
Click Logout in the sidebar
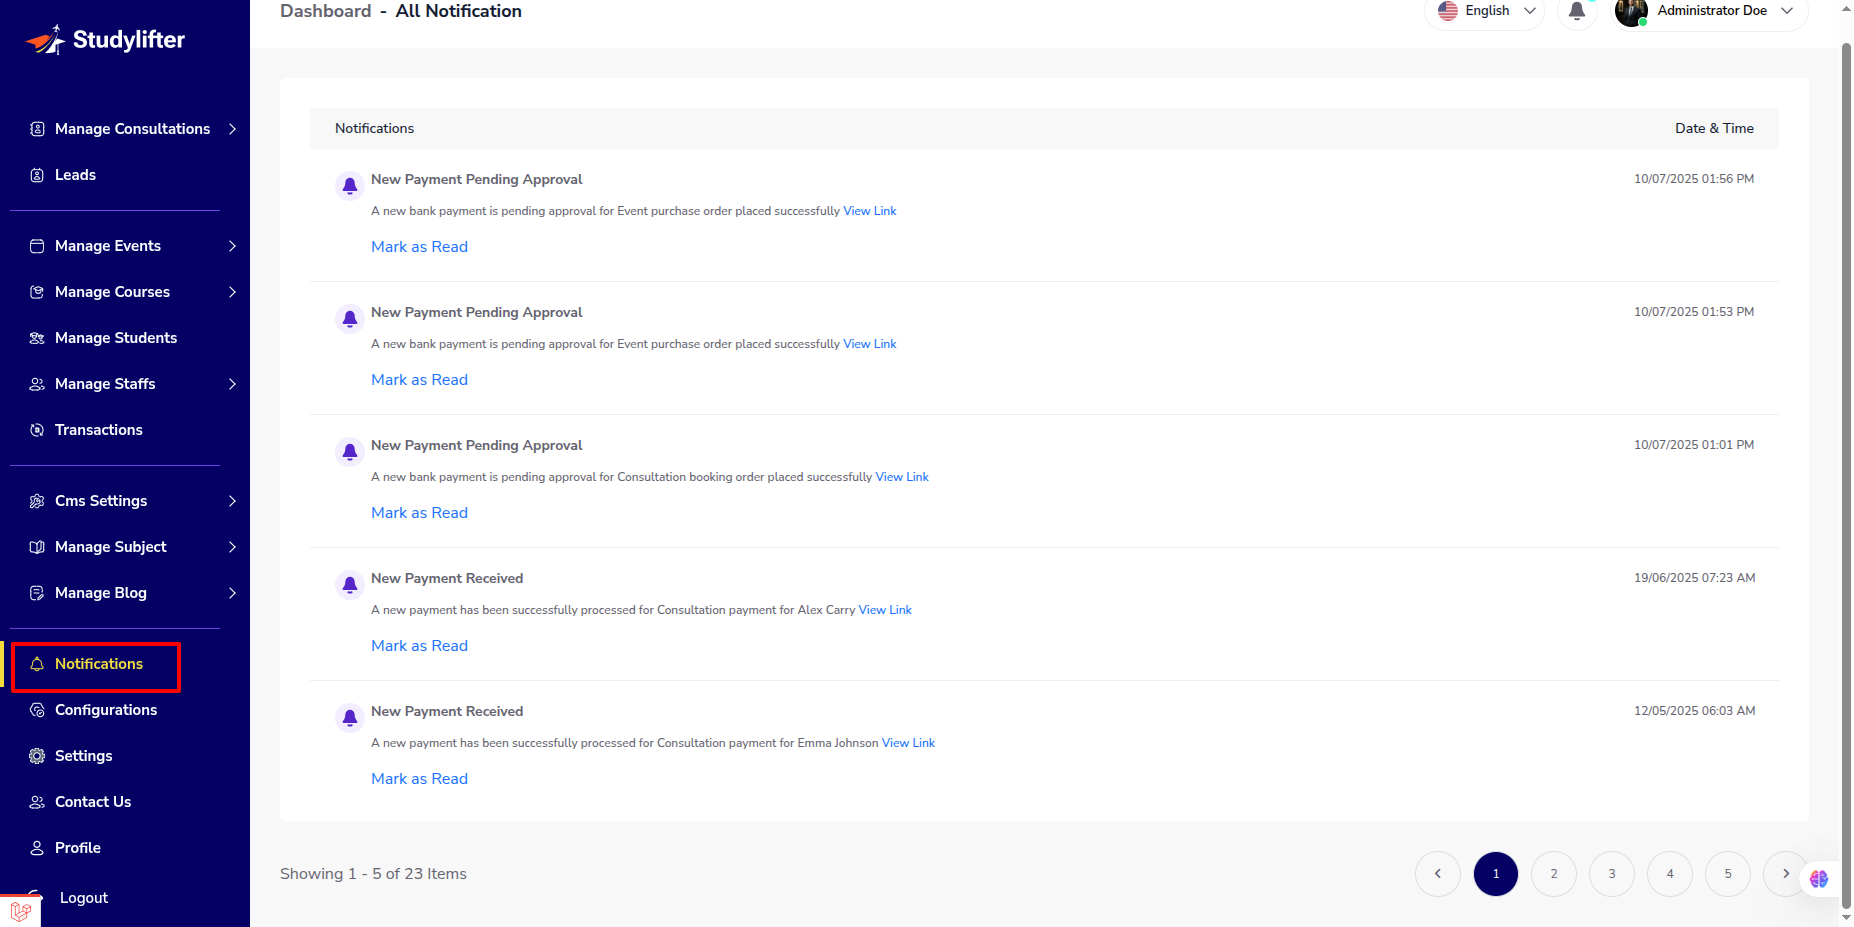(84, 898)
